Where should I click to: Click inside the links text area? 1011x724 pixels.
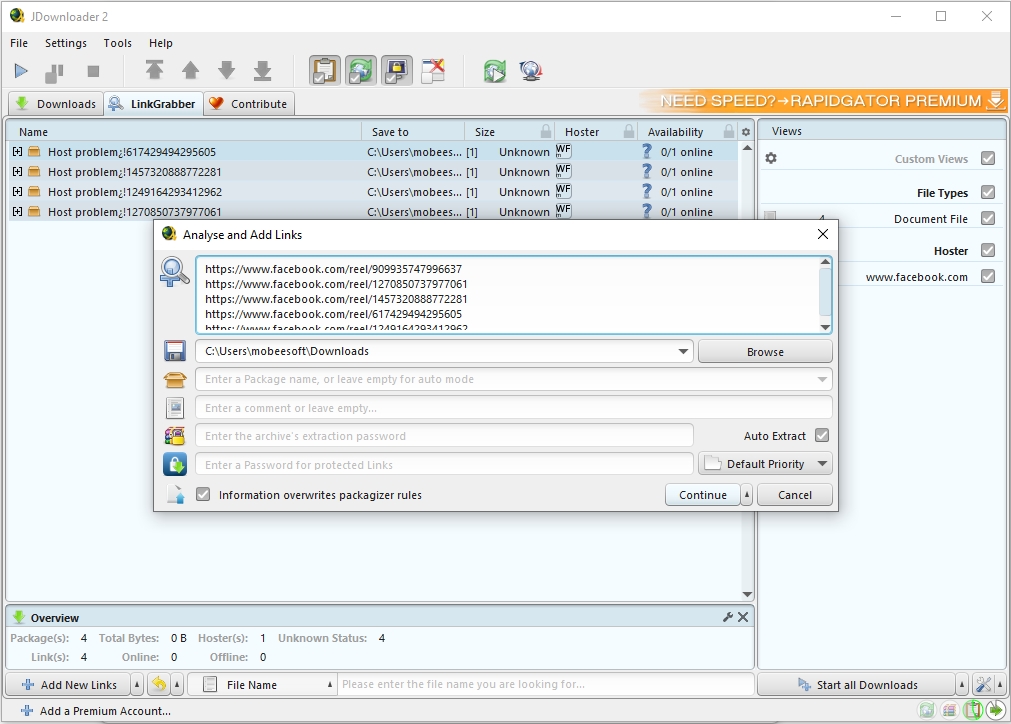(x=507, y=295)
